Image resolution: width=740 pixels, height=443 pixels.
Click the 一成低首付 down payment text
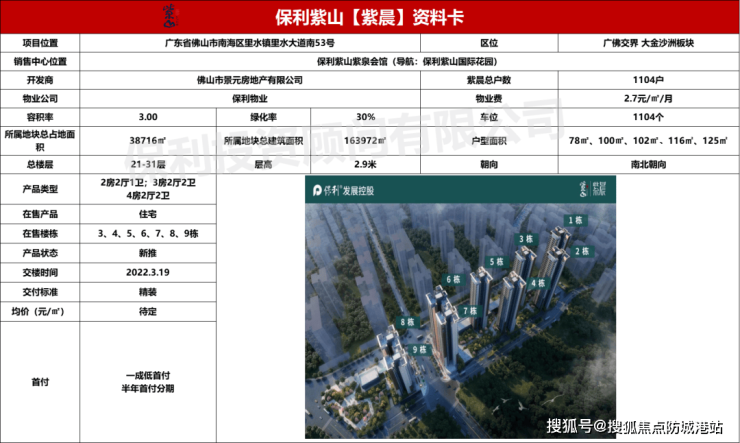click(x=149, y=368)
